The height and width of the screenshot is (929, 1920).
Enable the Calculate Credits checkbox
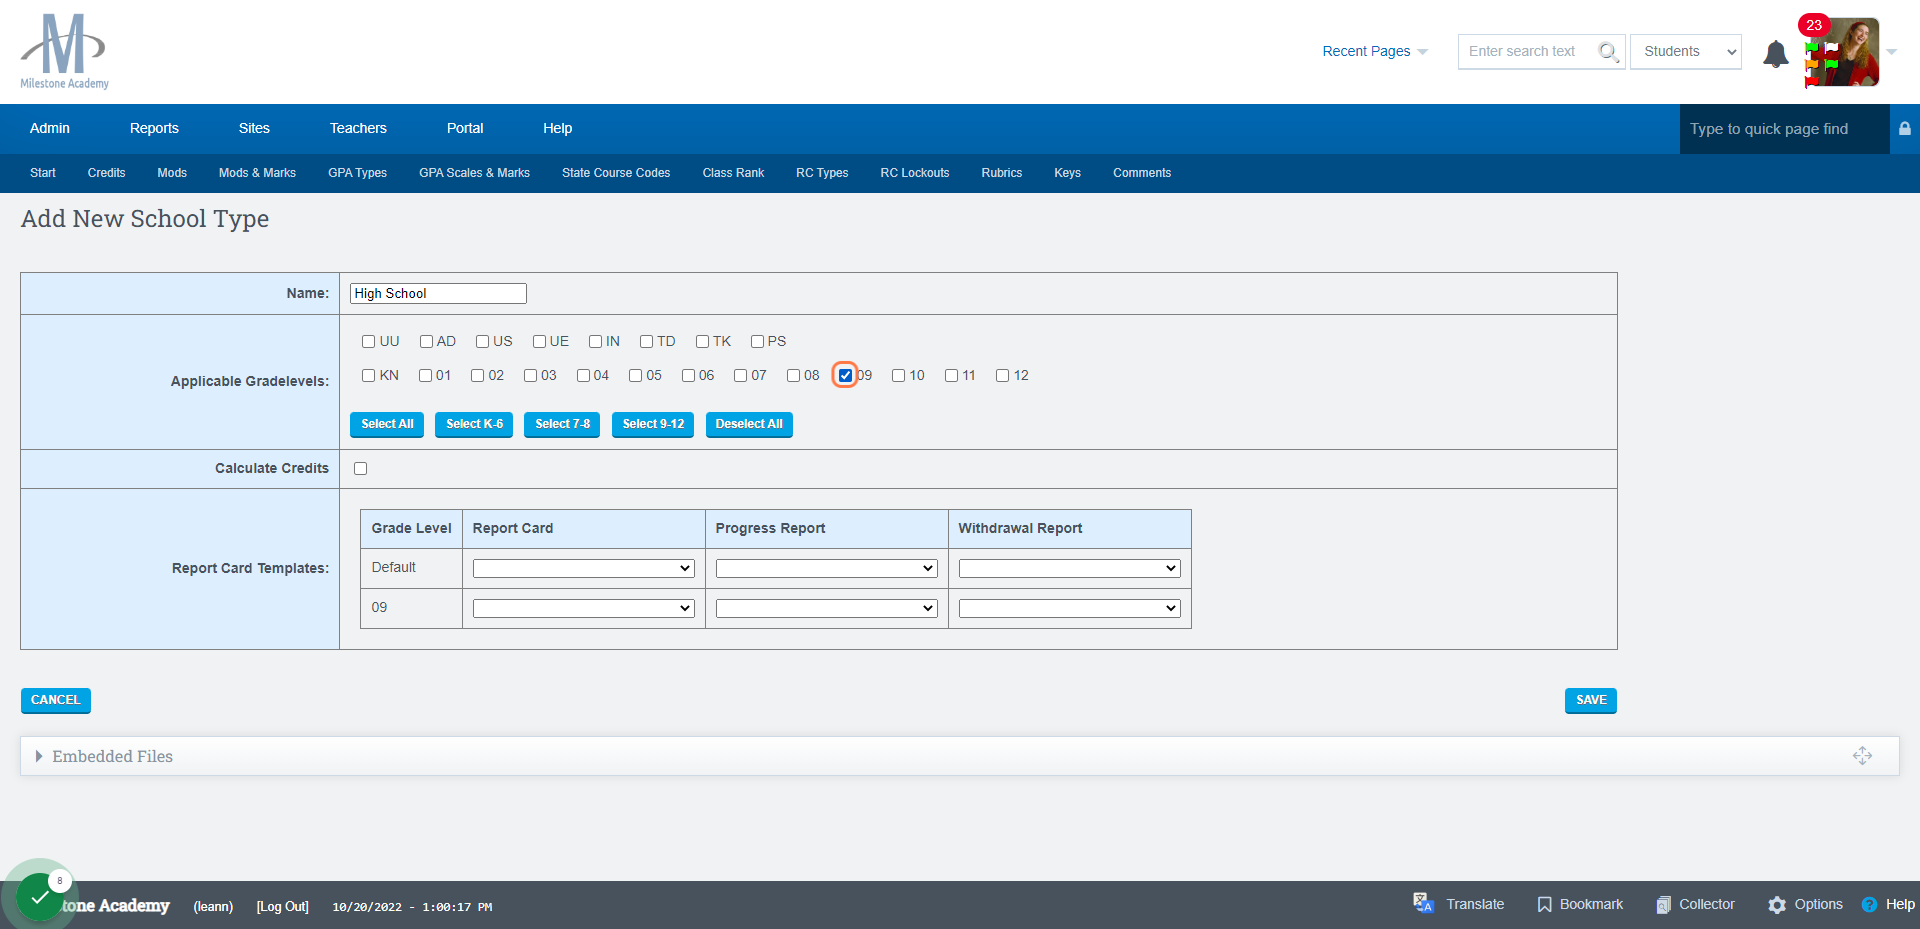[x=360, y=468]
